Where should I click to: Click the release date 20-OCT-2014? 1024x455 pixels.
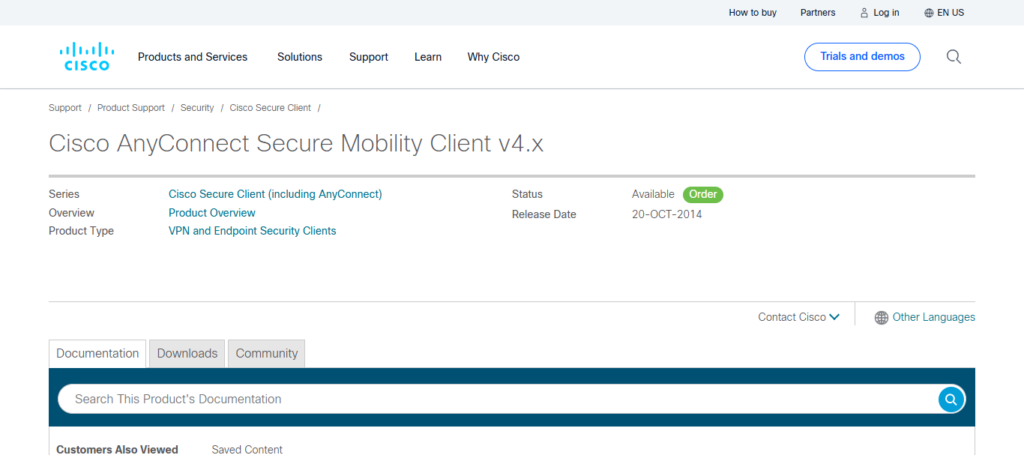point(667,214)
